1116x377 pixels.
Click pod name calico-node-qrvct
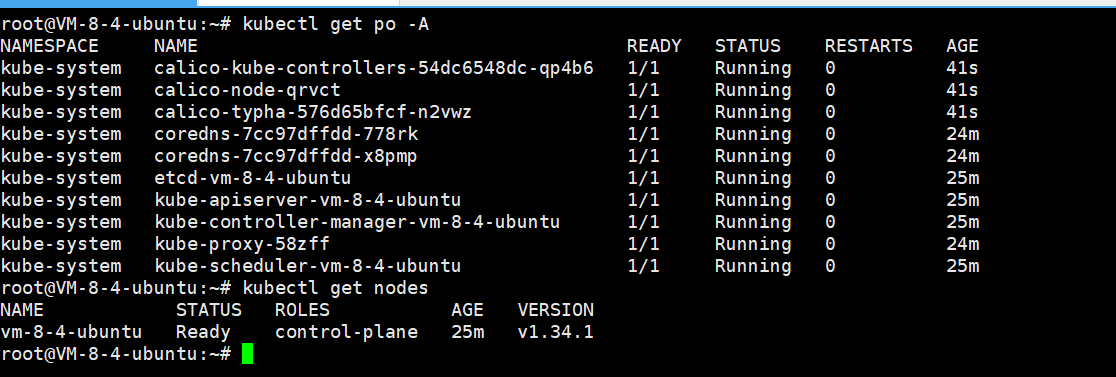click(x=248, y=90)
